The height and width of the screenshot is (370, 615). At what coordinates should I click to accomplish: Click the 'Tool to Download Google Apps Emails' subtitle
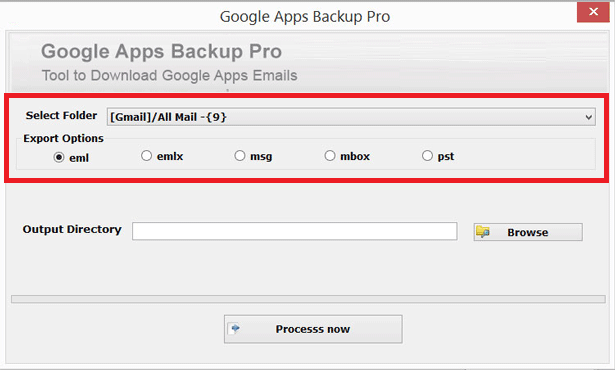pos(169,75)
